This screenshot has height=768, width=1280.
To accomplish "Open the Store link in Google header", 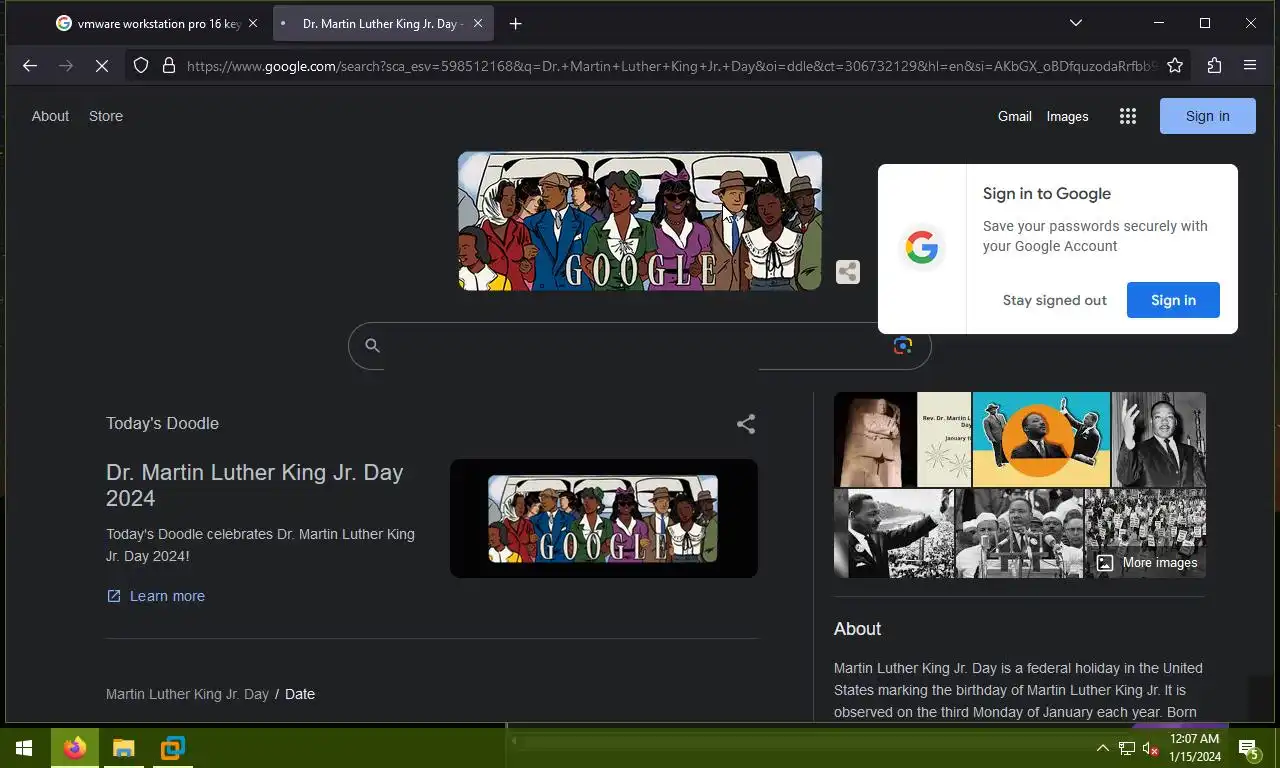I will (x=106, y=116).
